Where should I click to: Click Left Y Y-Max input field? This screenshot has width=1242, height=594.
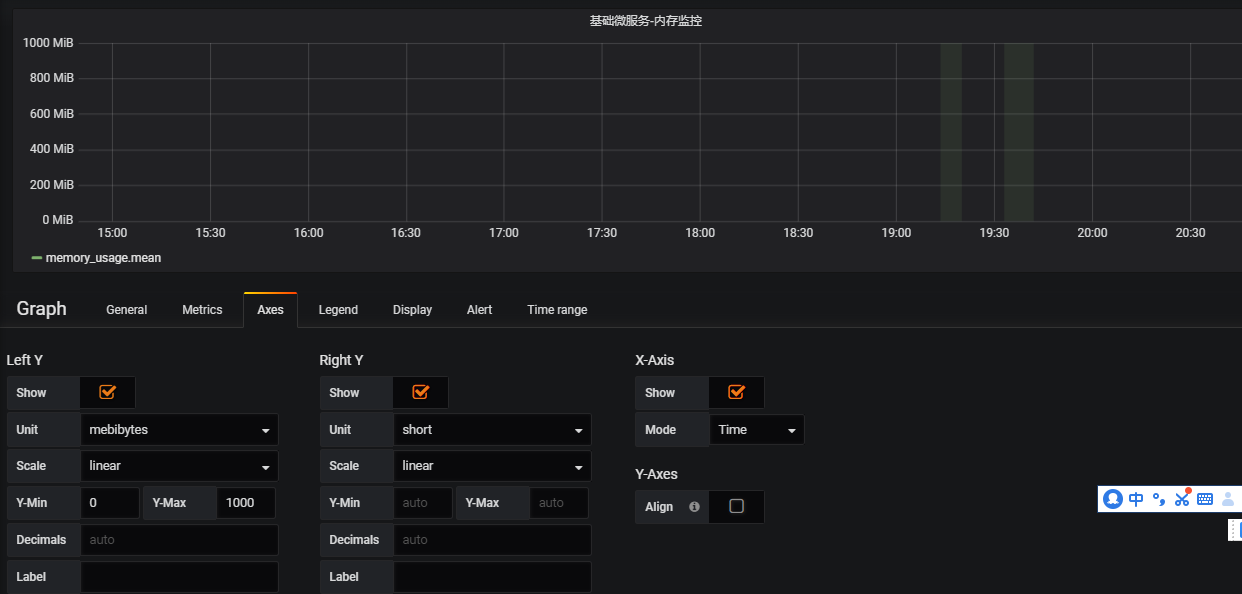(x=246, y=503)
